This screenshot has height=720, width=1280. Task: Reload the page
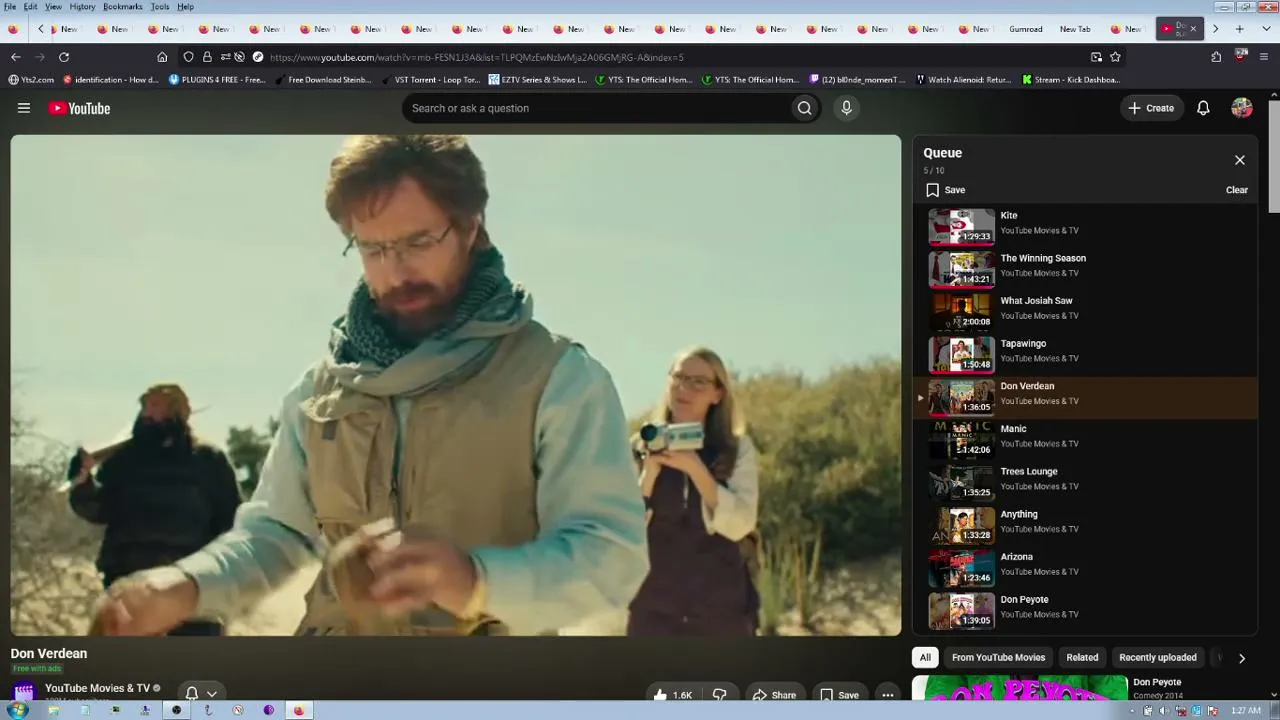point(64,57)
